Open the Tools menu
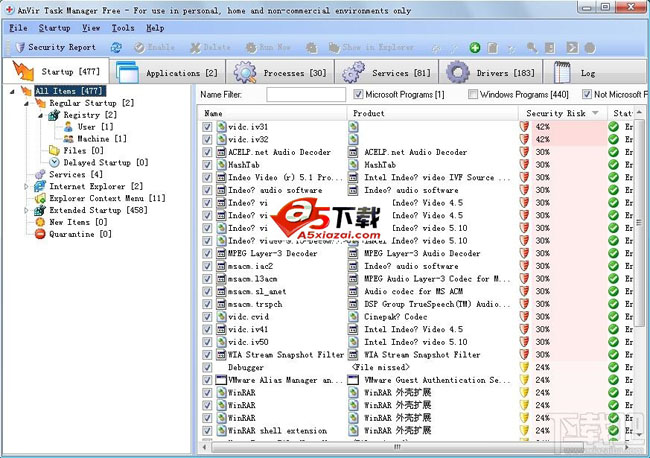The width and height of the screenshot is (650, 458). tap(123, 28)
